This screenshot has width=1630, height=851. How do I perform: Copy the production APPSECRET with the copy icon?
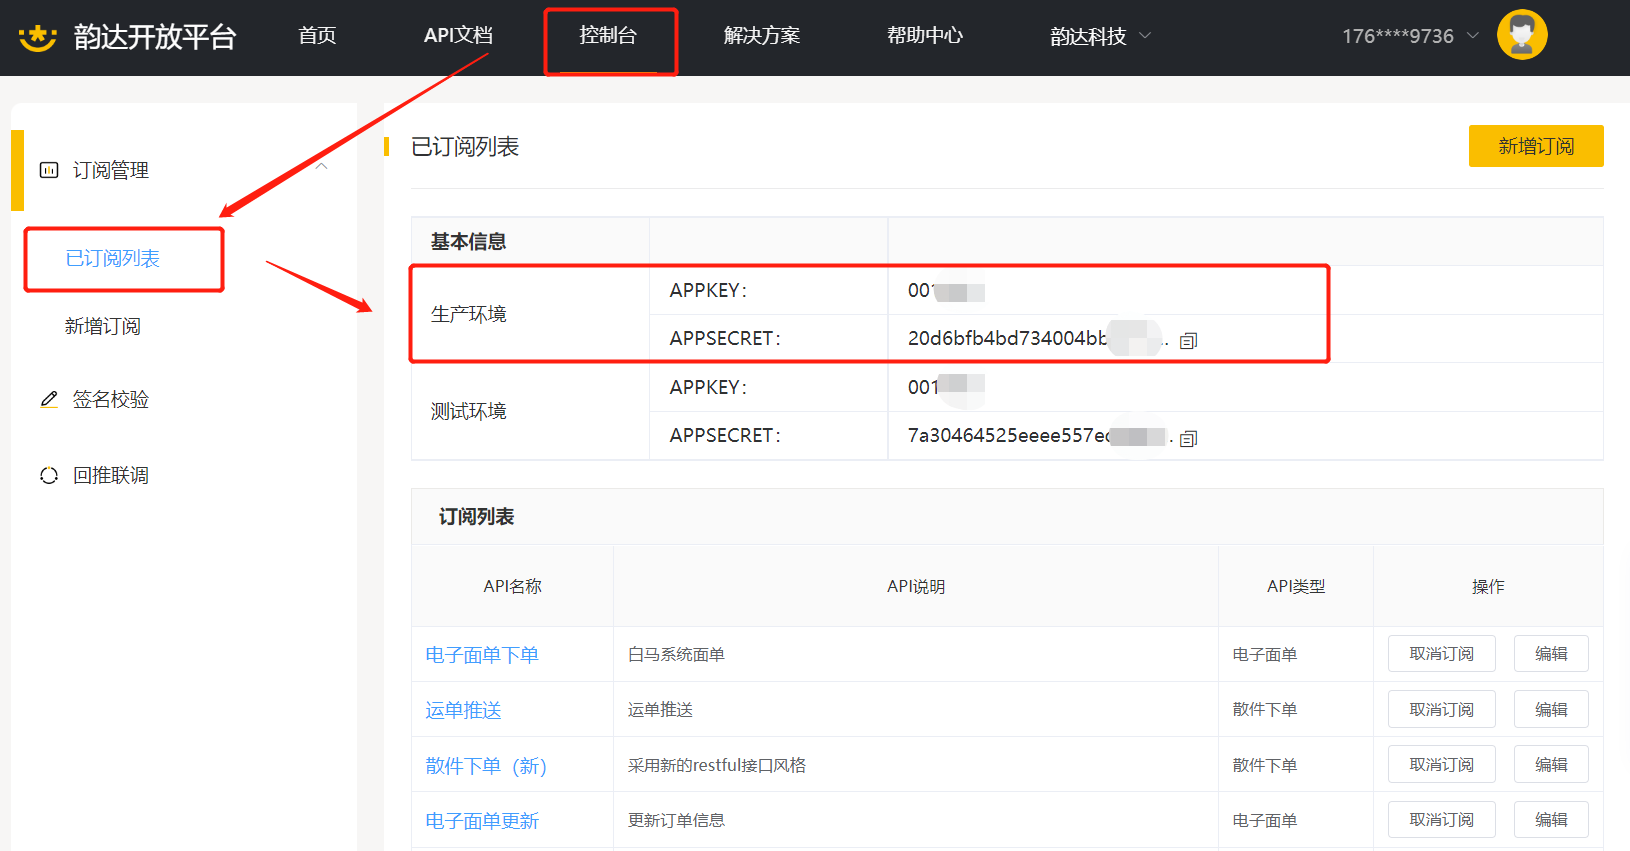[1188, 341]
